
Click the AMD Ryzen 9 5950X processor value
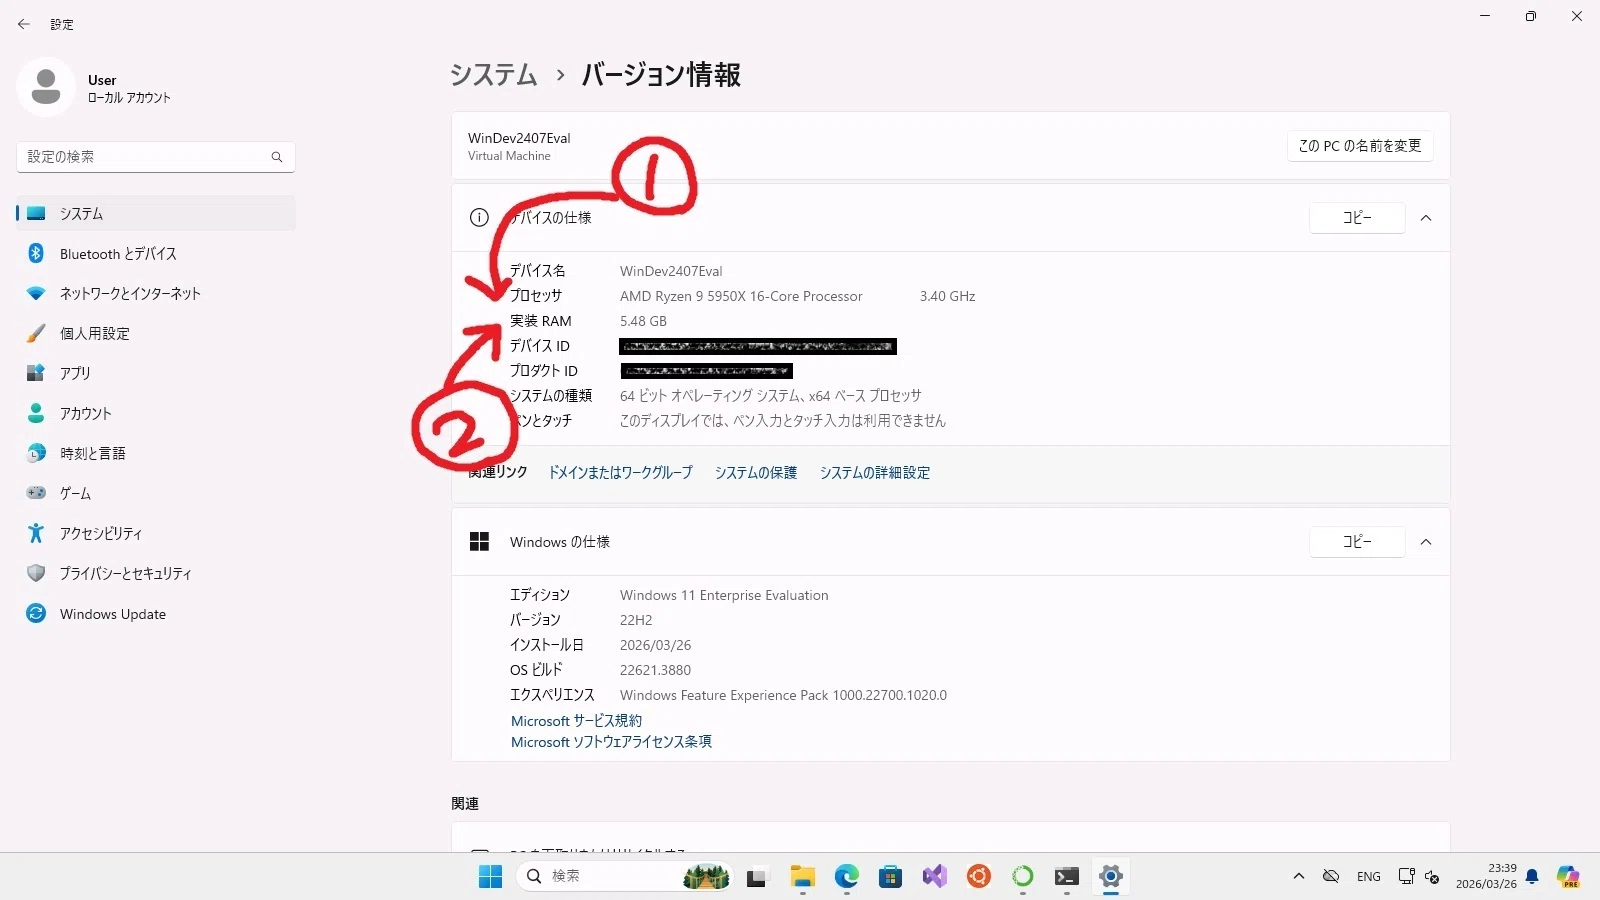741,296
